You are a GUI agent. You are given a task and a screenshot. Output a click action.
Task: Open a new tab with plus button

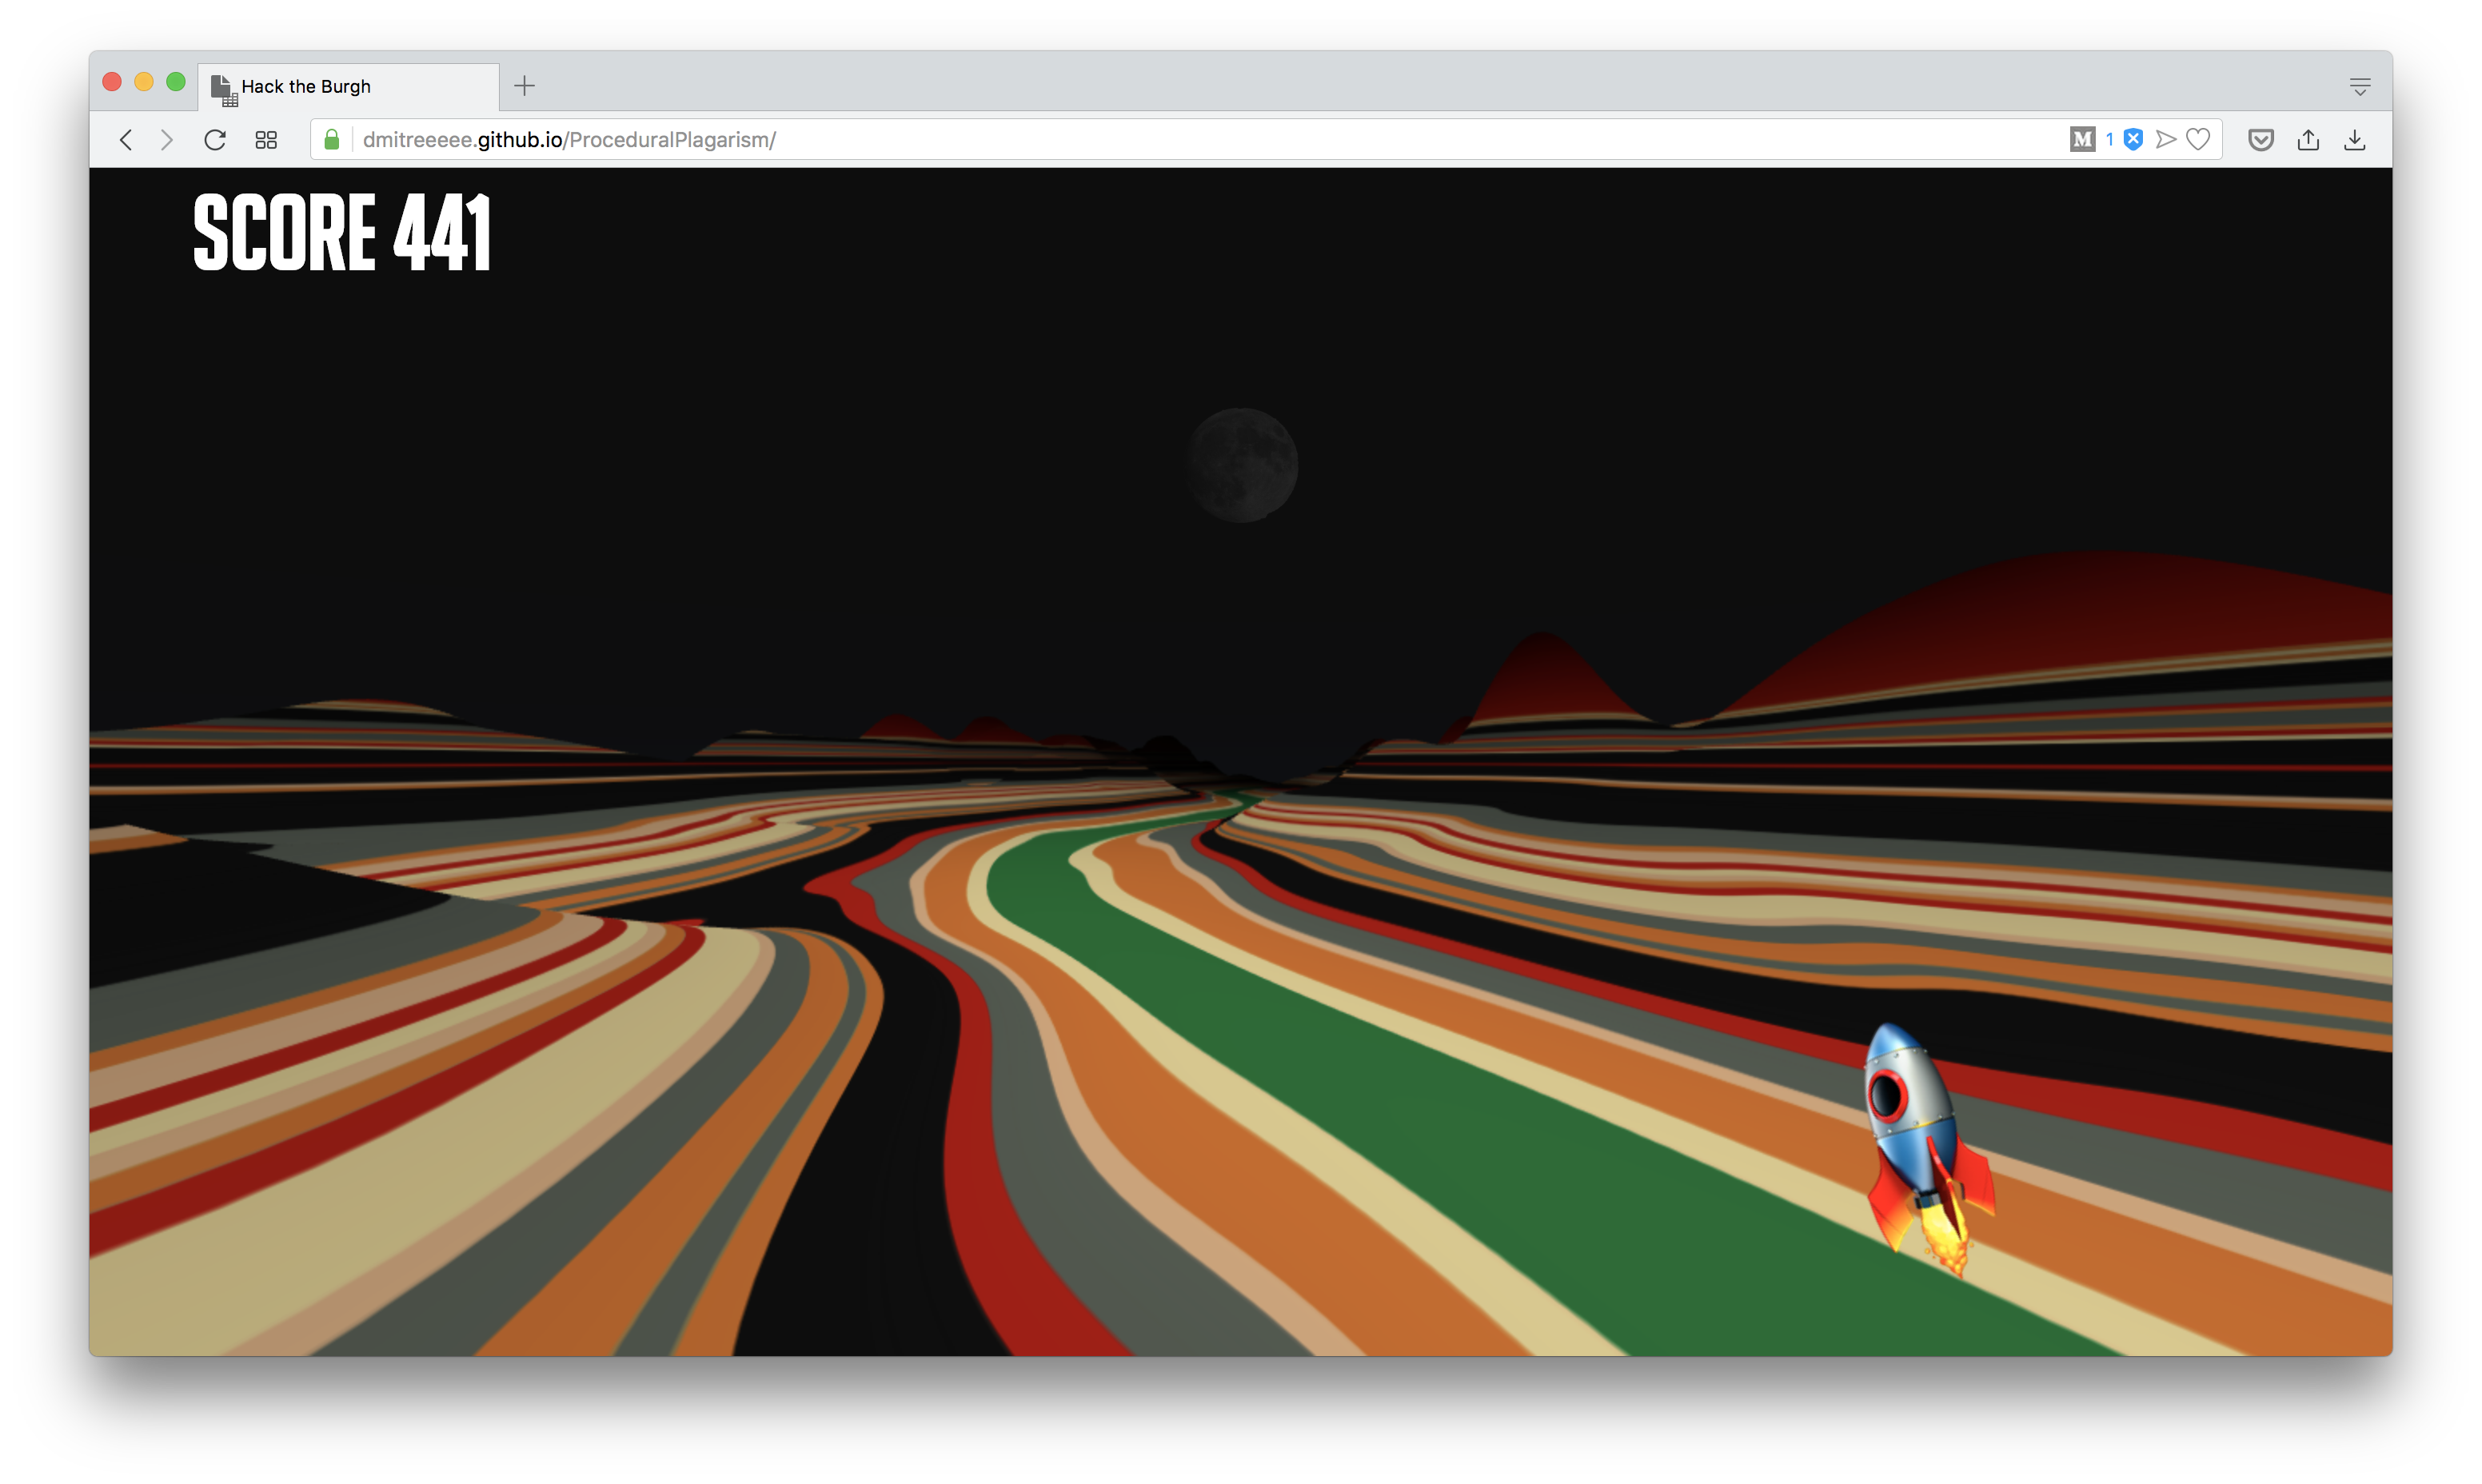(x=524, y=86)
